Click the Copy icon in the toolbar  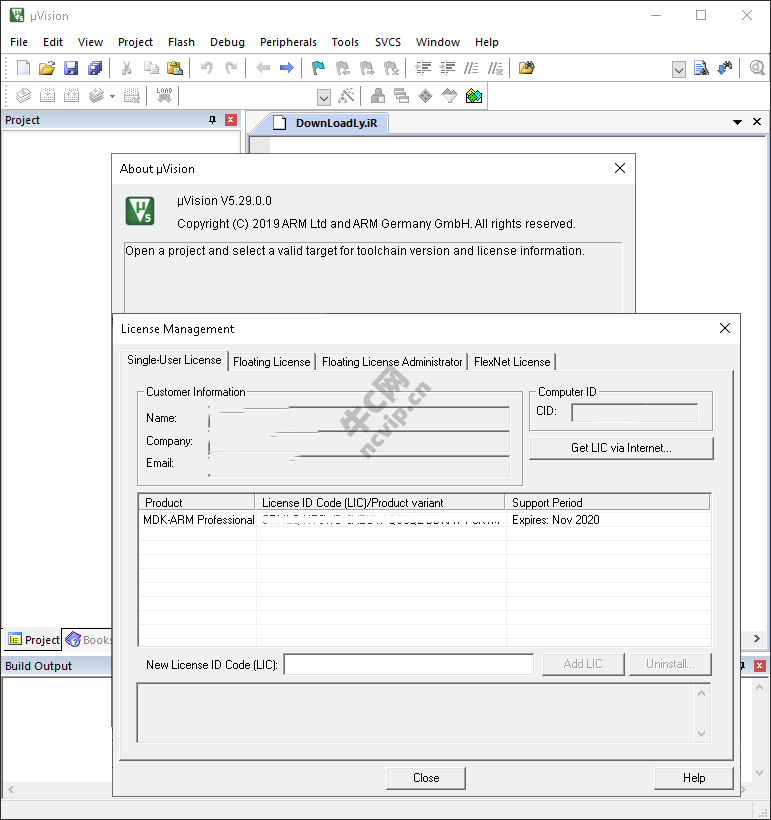151,68
